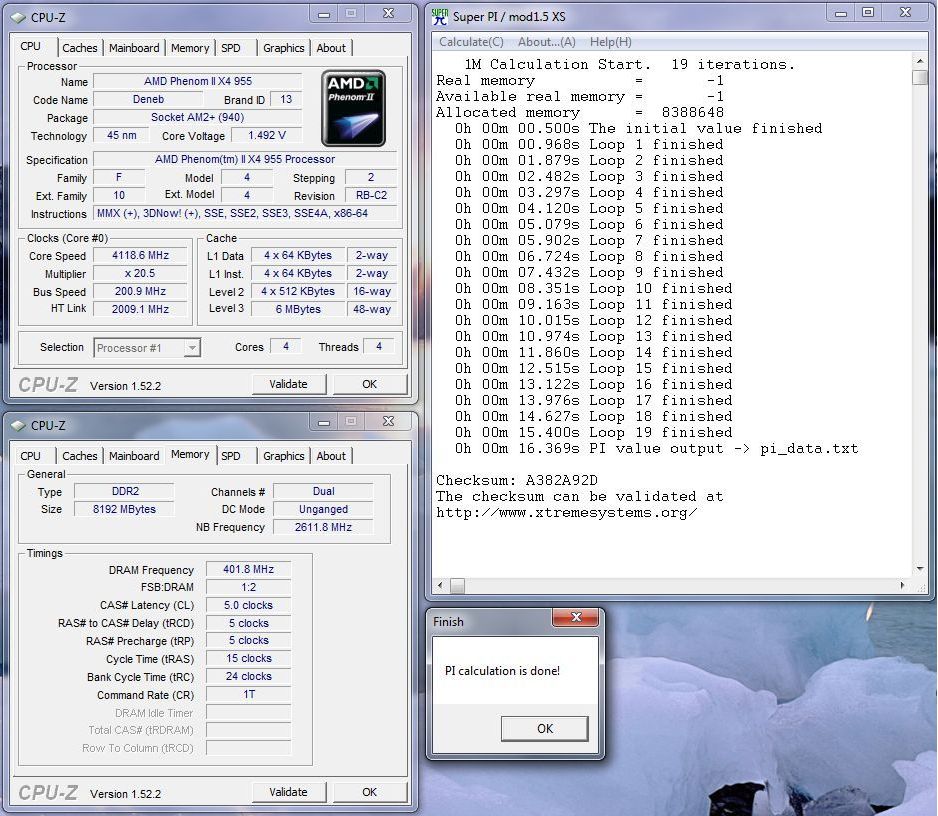Viewport: 938px width, 816px height.
Task: Close the top CPU-Z window
Action: [x=388, y=14]
